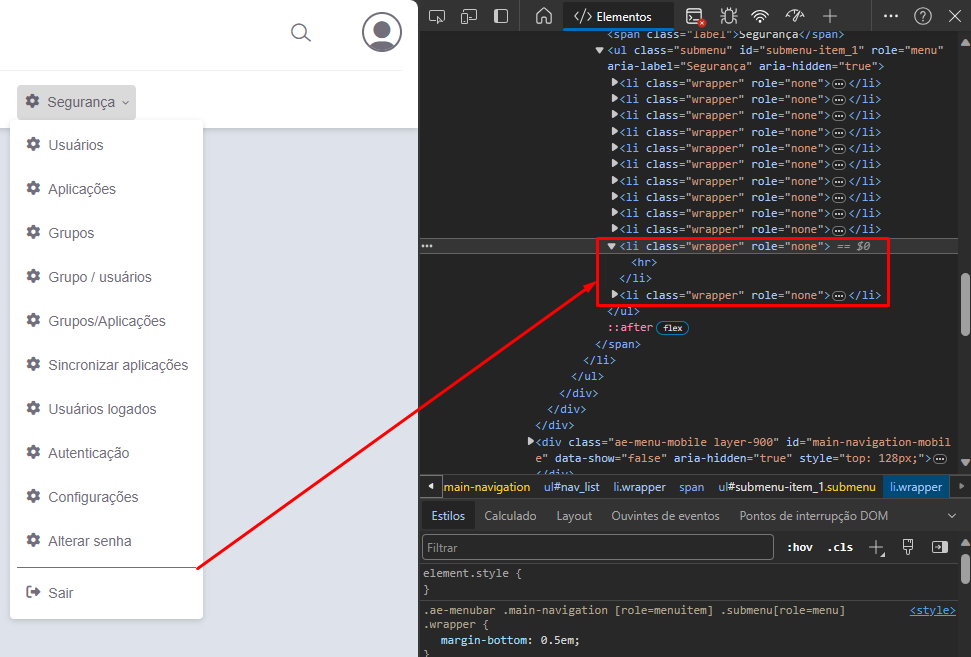Click the ul#nav_list breadcrumb
The image size is (971, 657).
click(572, 487)
